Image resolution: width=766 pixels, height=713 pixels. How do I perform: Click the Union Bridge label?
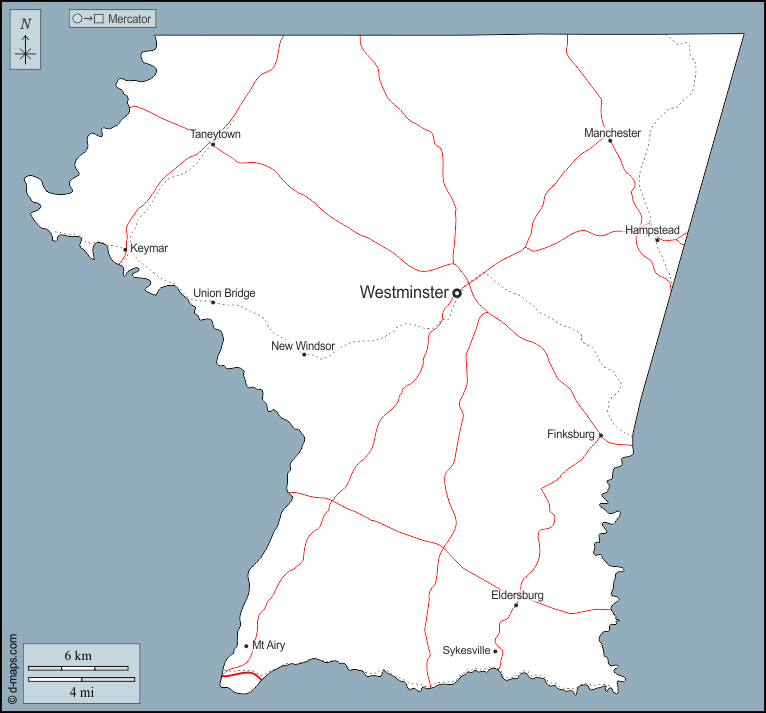pos(224,293)
